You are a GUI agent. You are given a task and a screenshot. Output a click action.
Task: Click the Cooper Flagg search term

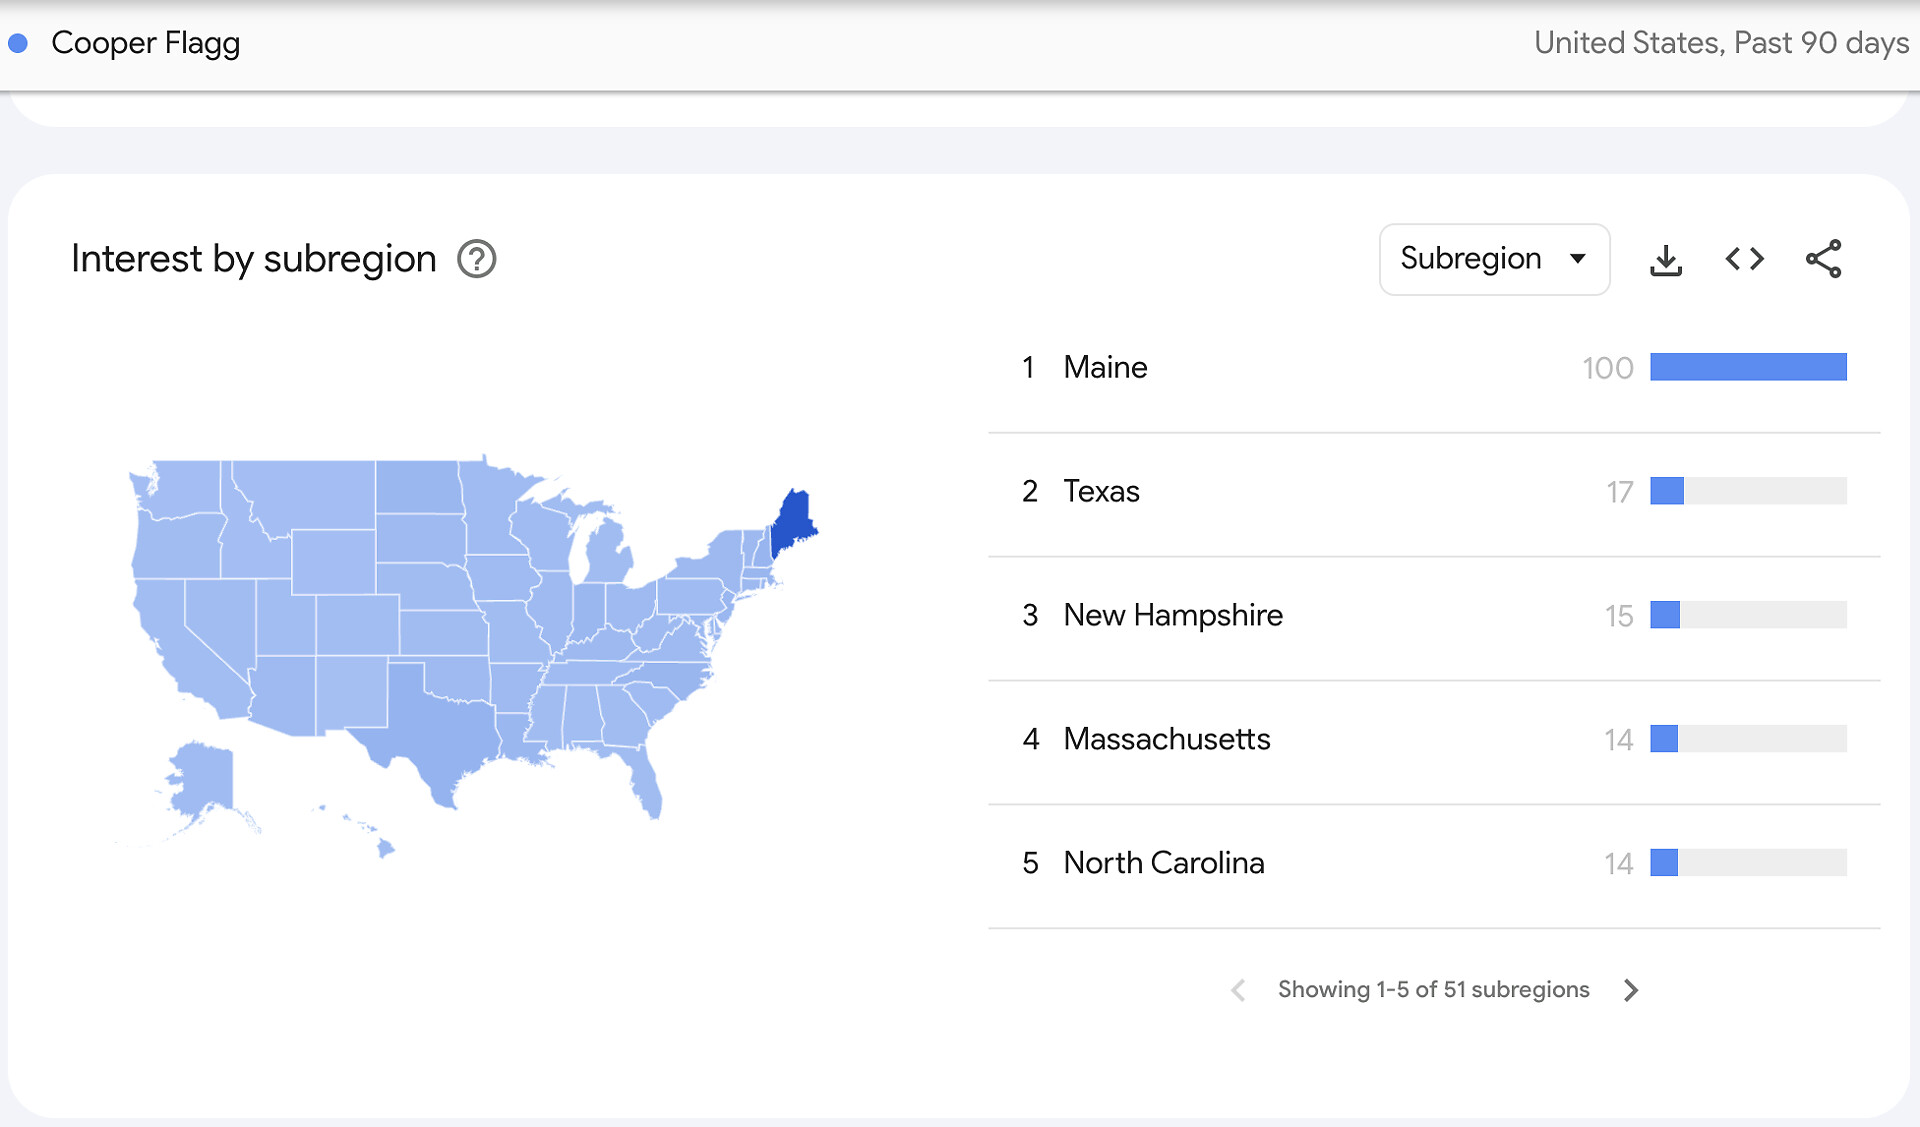click(x=146, y=44)
